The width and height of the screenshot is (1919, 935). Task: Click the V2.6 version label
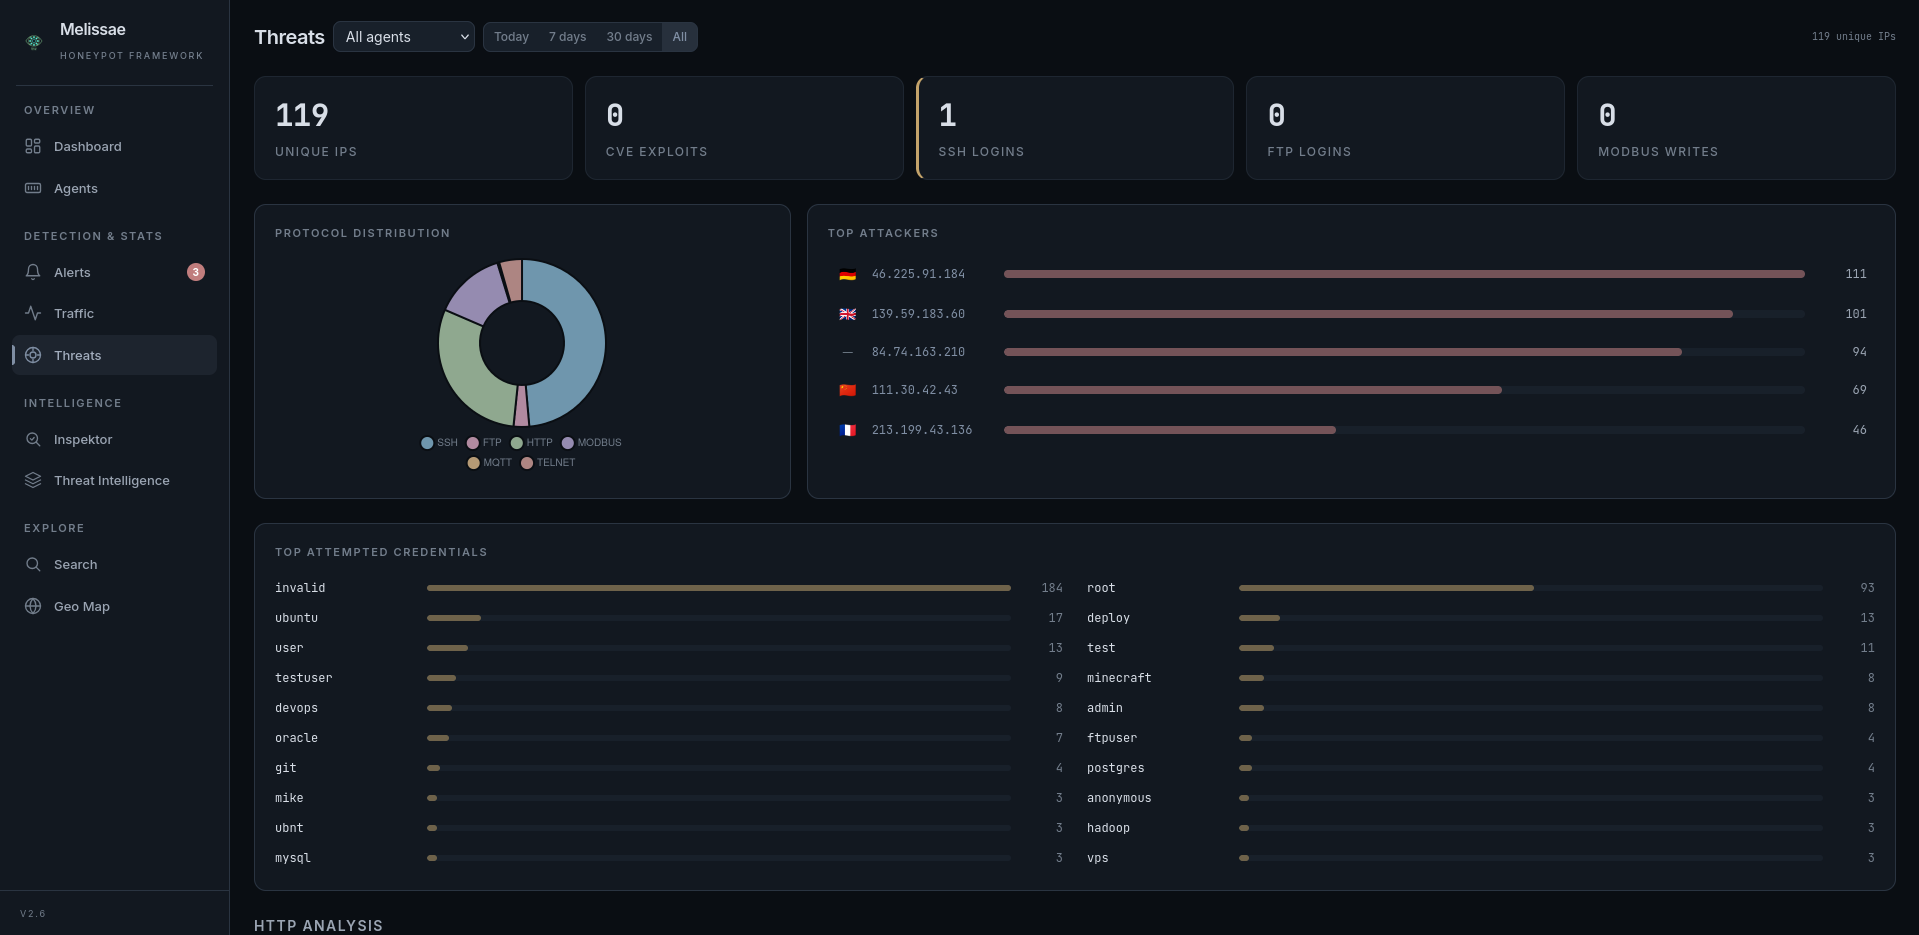tap(33, 914)
